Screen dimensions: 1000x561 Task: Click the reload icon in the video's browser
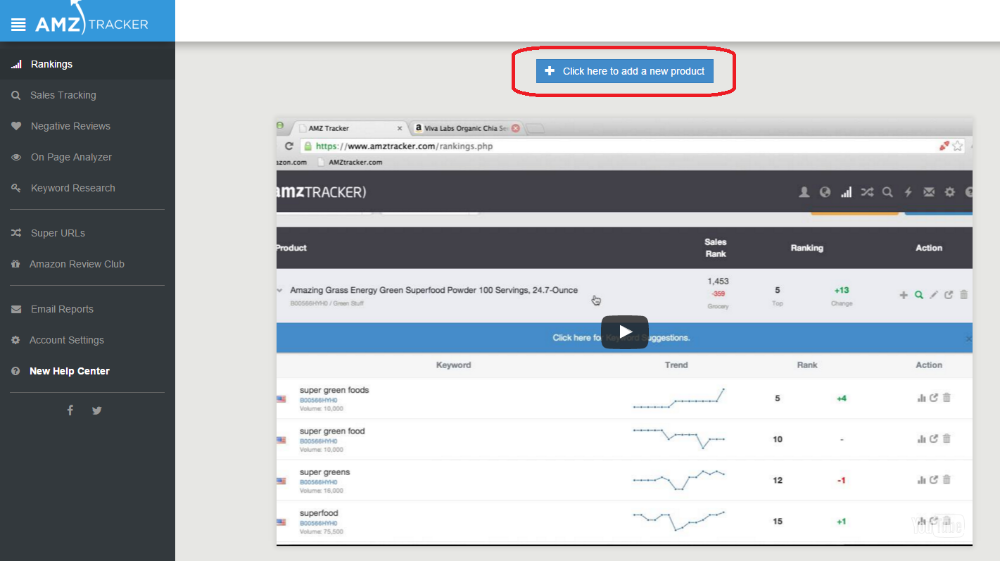(x=289, y=146)
